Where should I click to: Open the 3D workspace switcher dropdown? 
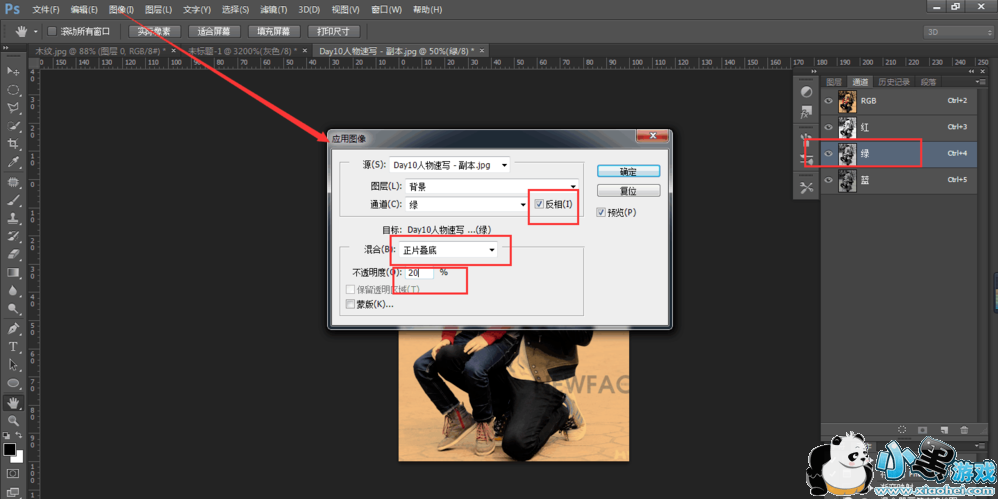(x=961, y=32)
